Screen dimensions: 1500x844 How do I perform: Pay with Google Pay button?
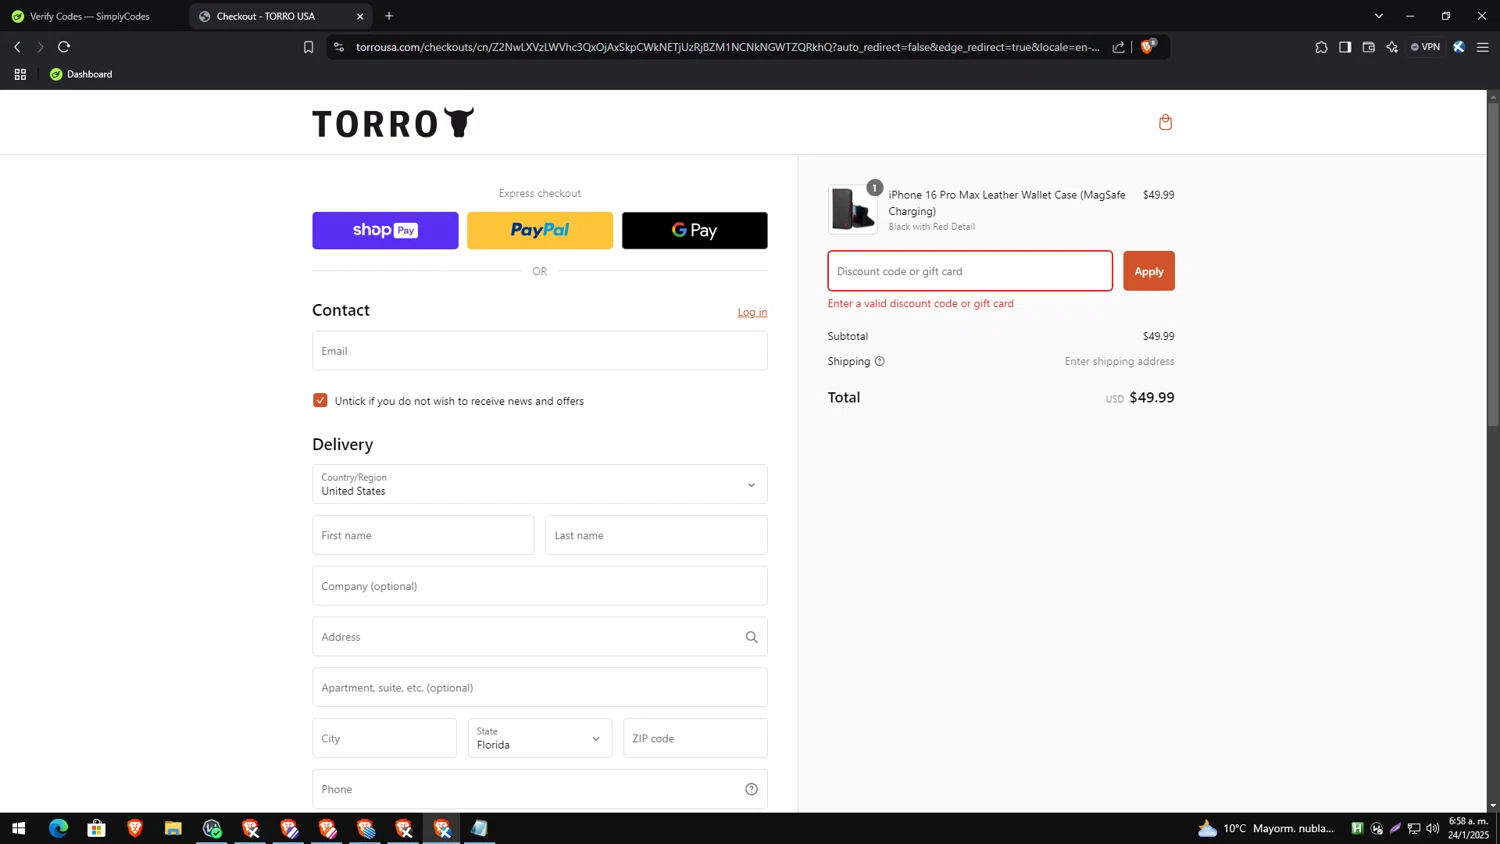pos(695,230)
